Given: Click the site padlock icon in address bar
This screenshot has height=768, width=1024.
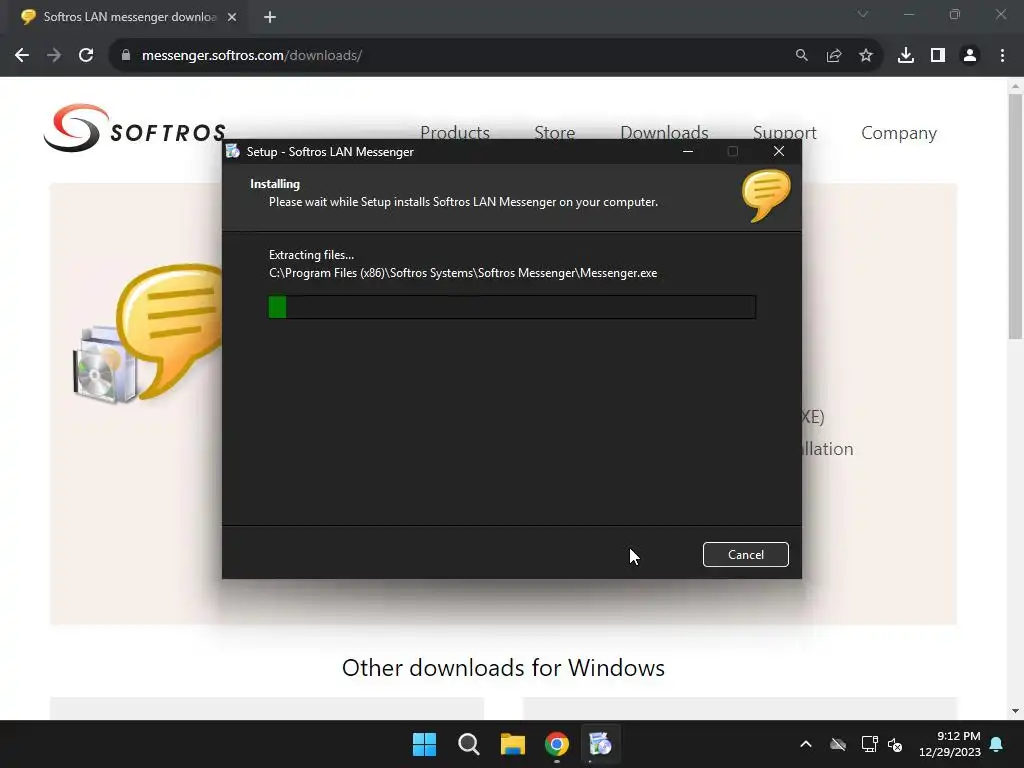Looking at the screenshot, I should tap(126, 56).
